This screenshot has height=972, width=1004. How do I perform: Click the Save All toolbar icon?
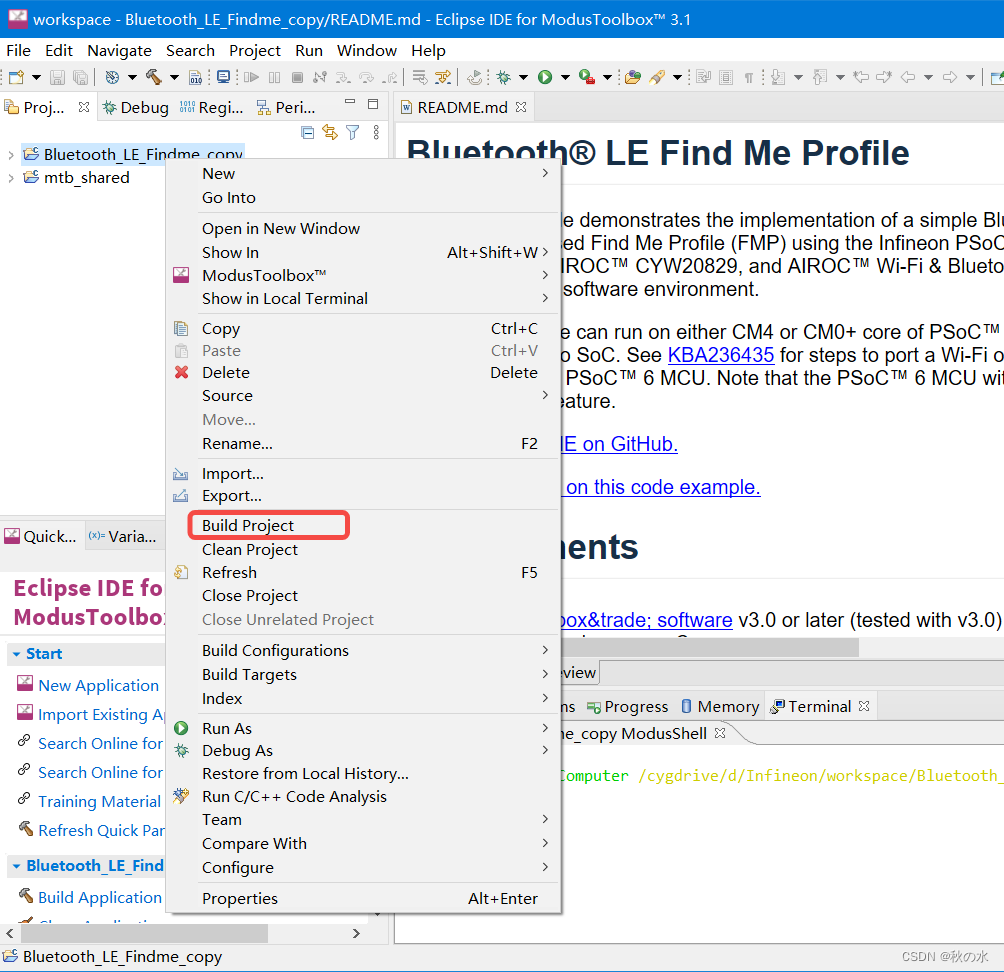80,77
